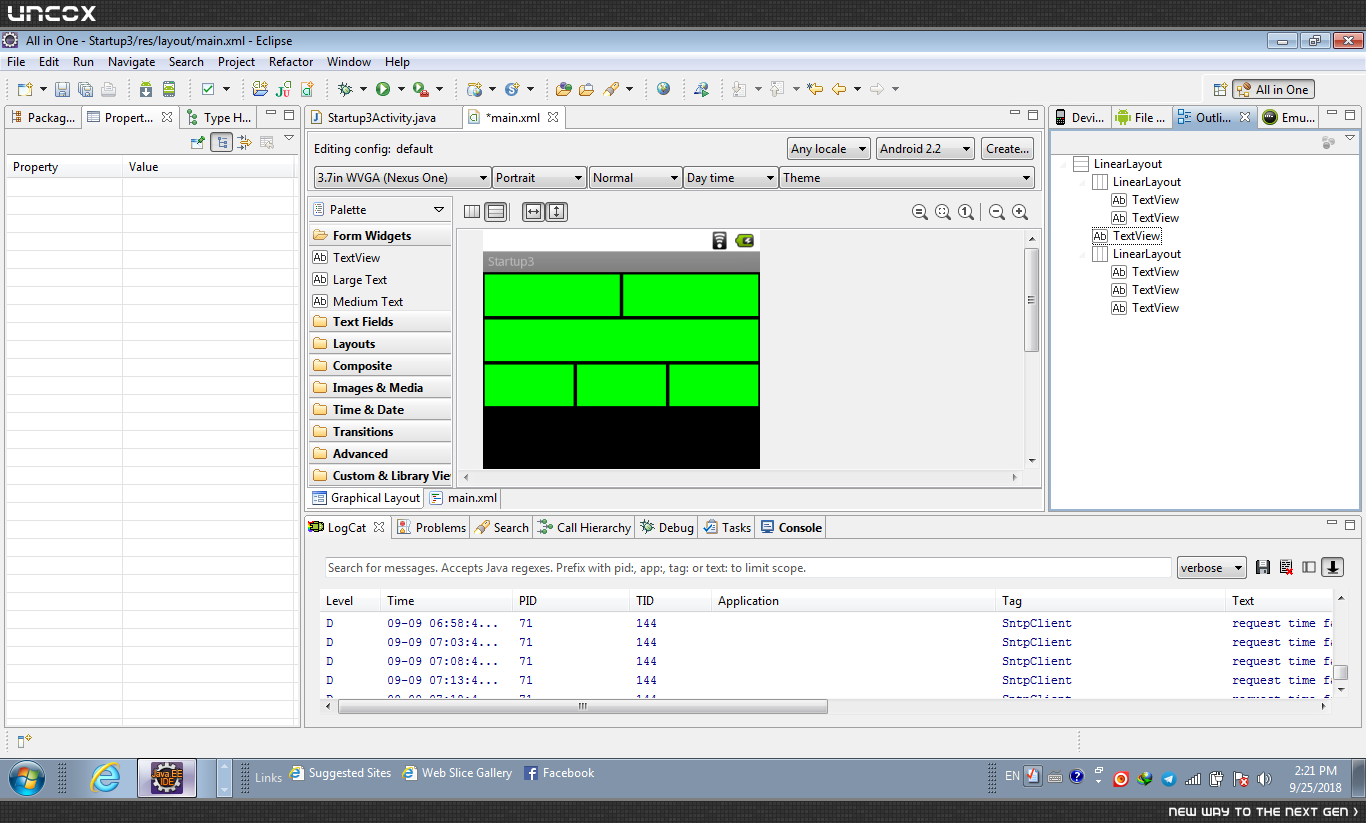
Task: Click the volume speaker tray icon
Action: (1264, 778)
